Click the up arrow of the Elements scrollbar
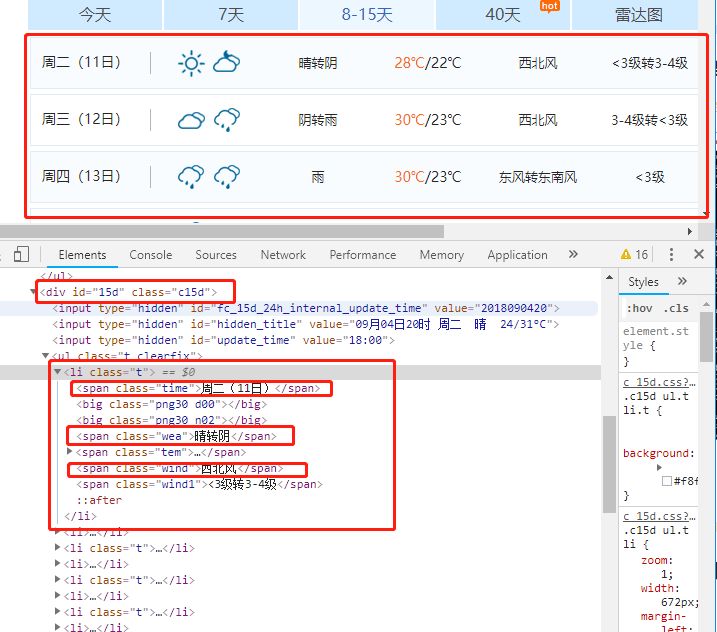This screenshot has height=632, width=717. tap(609, 277)
